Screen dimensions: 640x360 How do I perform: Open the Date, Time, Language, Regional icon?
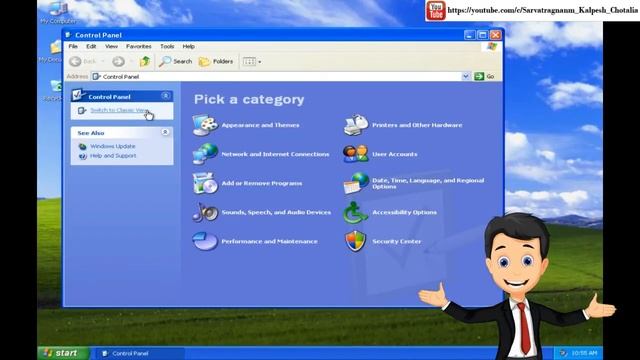click(x=356, y=183)
